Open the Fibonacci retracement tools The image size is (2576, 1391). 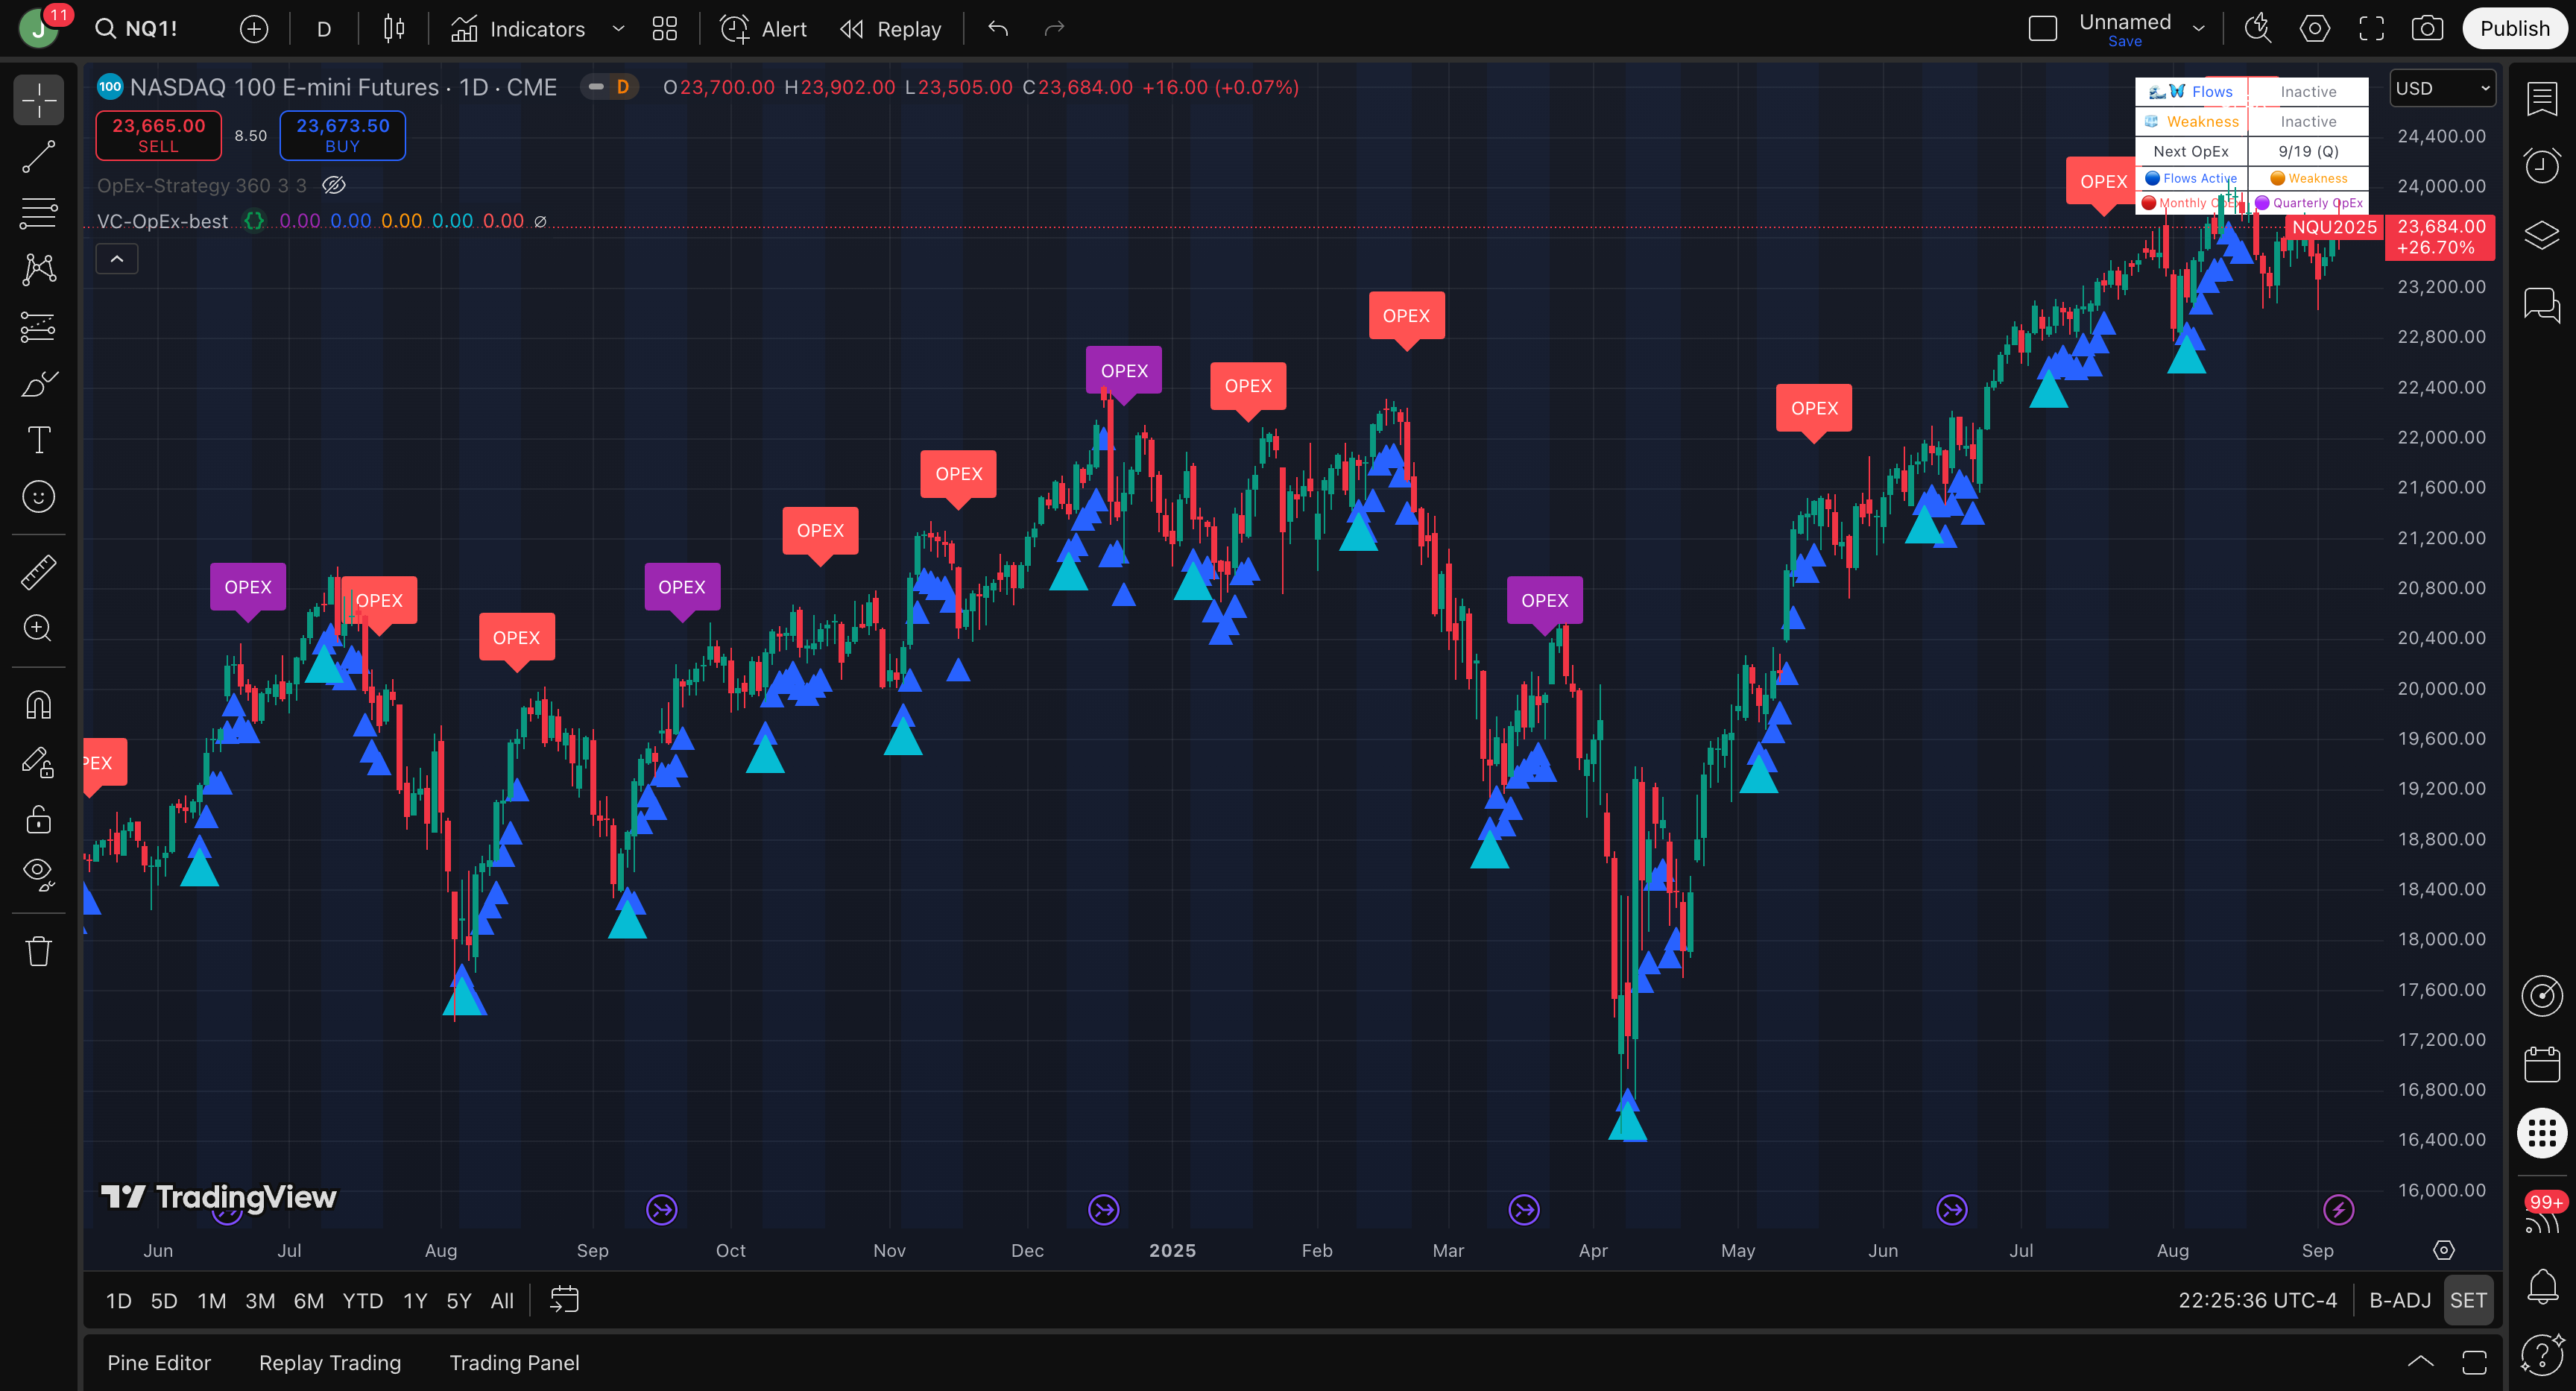pos(39,213)
